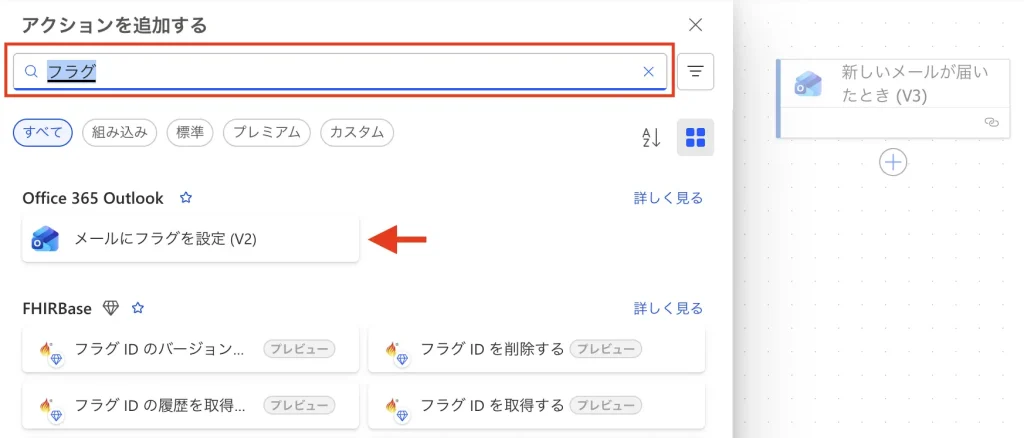The height and width of the screenshot is (438, 1024).
Task: Clear the search text with the X icon
Action: (648, 71)
